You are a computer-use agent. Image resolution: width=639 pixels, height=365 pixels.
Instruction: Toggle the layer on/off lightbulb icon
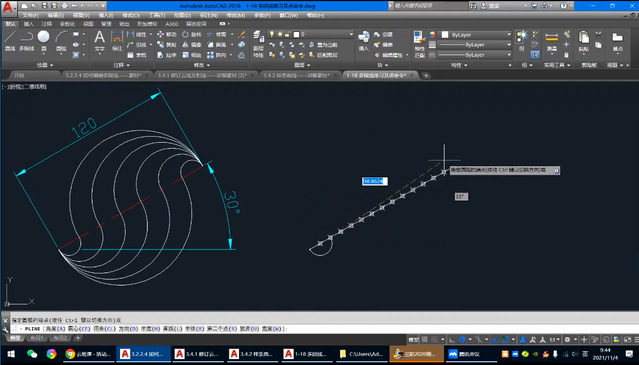pyautogui.click(x=272, y=34)
